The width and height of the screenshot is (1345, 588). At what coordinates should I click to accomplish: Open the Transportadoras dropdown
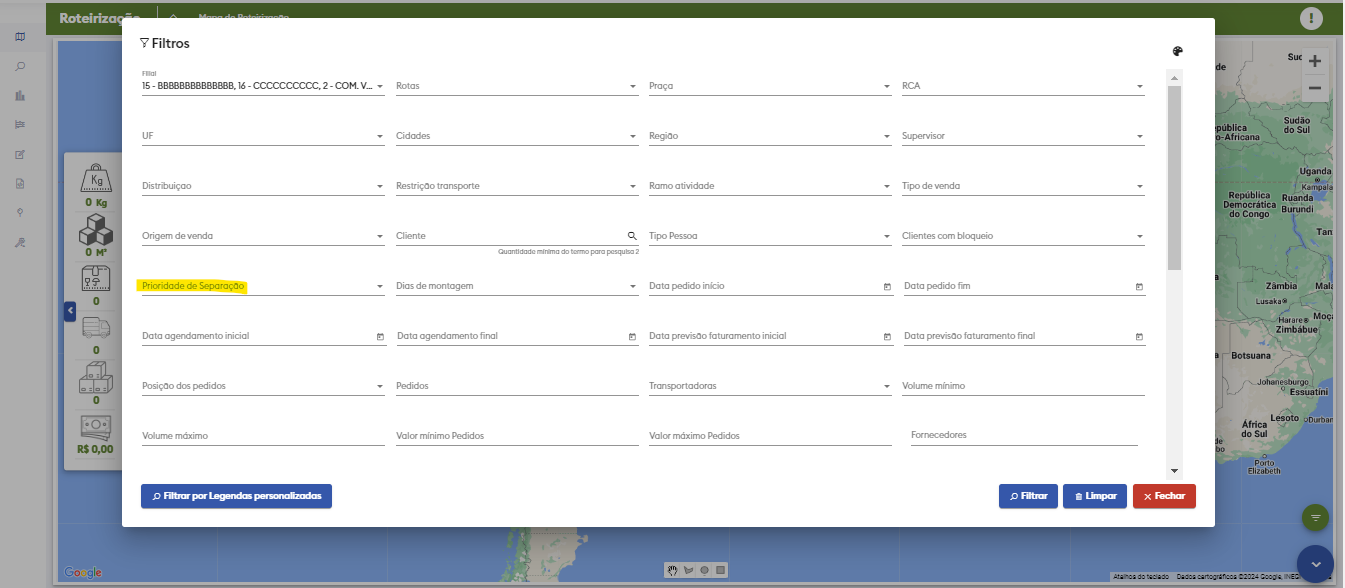pos(769,386)
